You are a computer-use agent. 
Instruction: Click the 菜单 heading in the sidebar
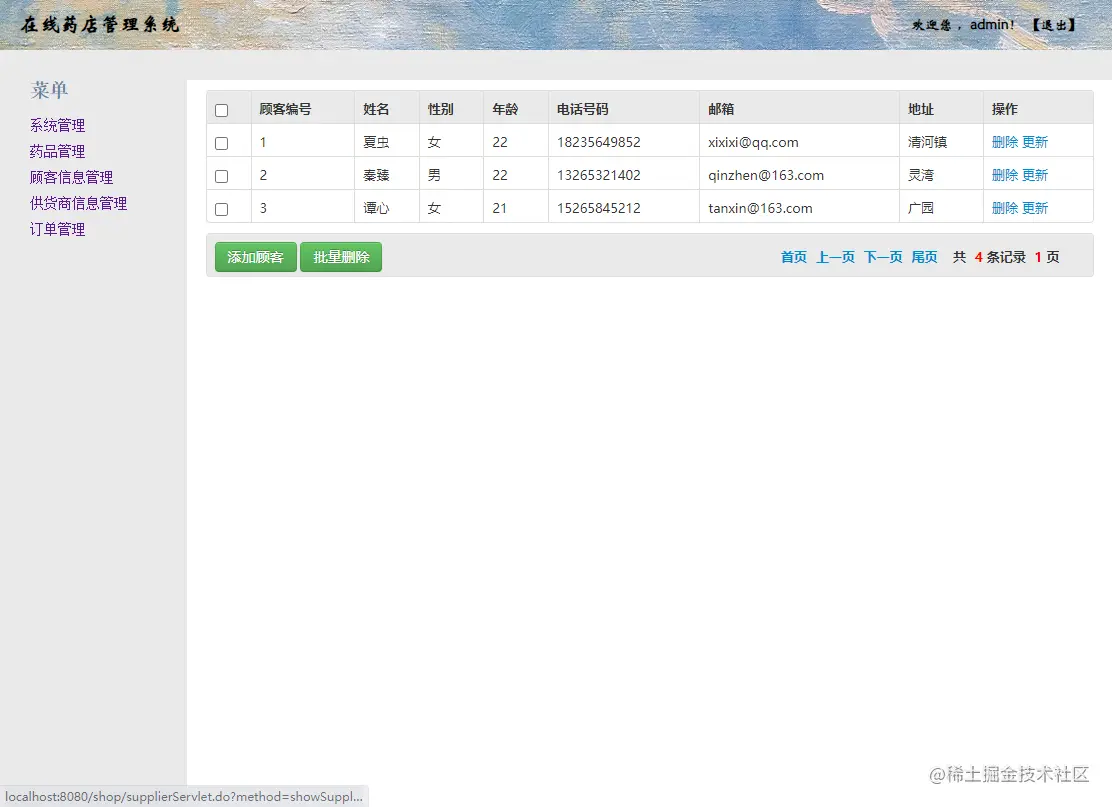click(x=49, y=90)
